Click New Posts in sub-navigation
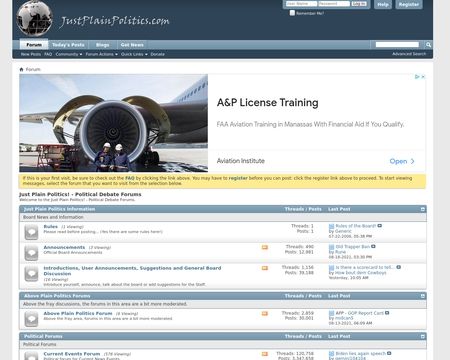The height and width of the screenshot is (360, 450). [31, 54]
